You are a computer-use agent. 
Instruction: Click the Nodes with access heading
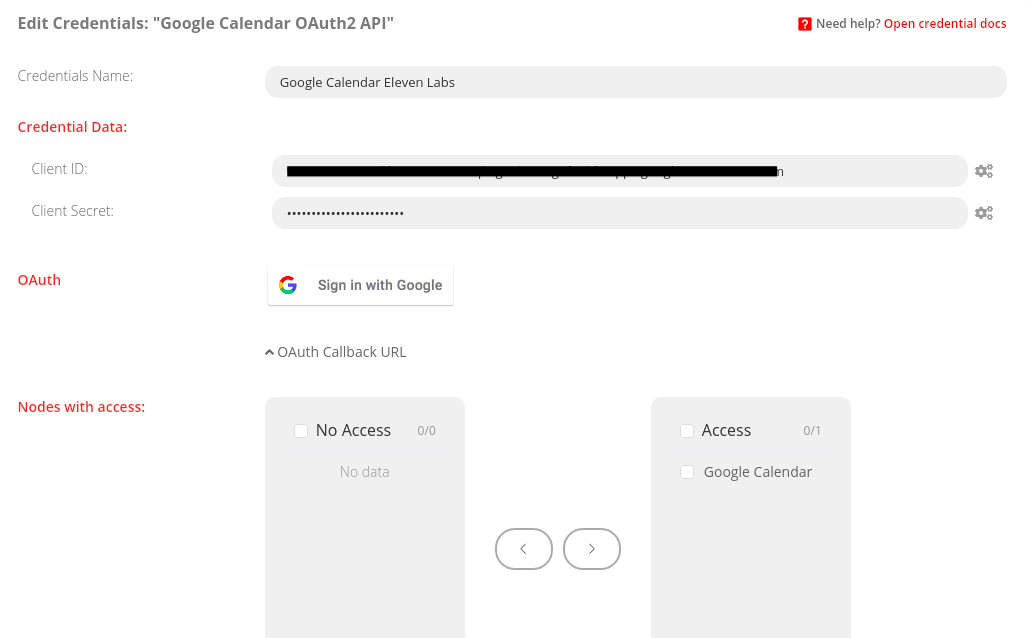pos(81,407)
